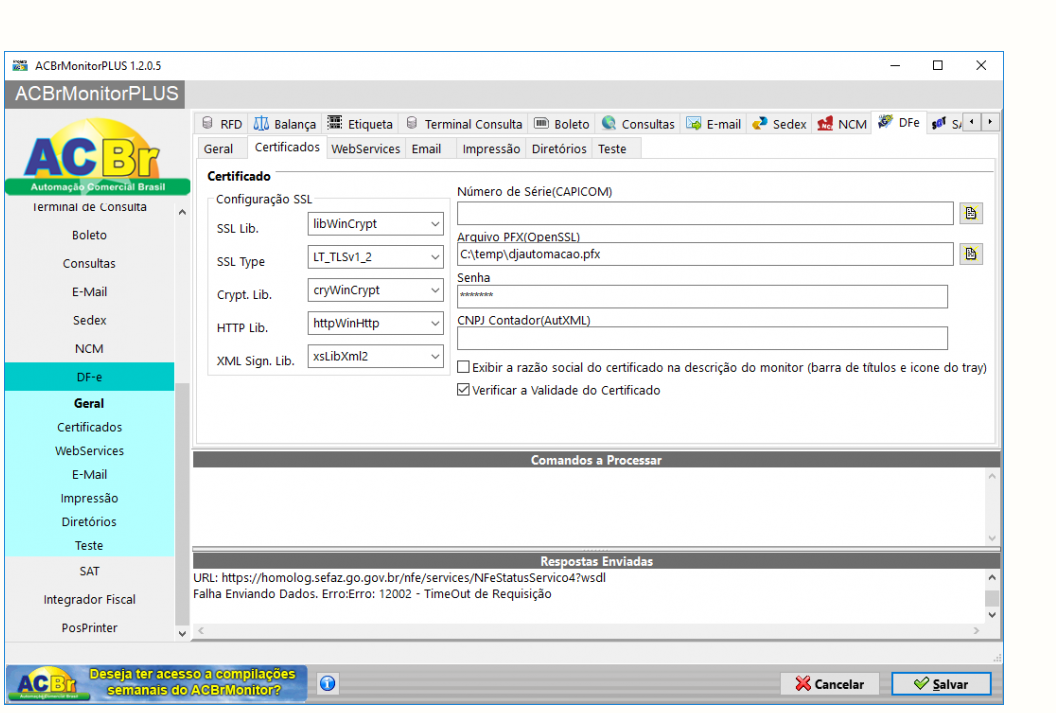The width and height of the screenshot is (1056, 713).
Task: Browse certificate for Número de Série
Action: 970,213
